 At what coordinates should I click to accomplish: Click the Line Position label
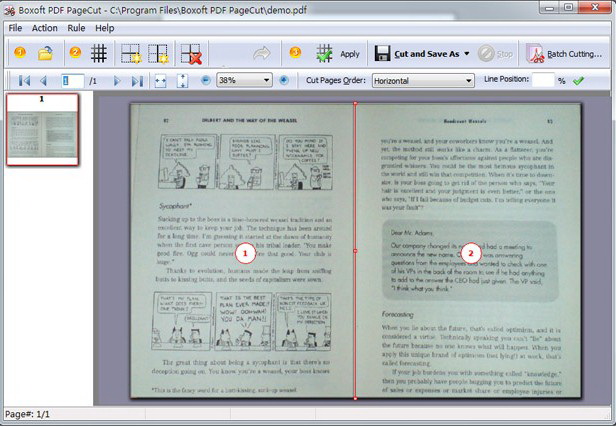coord(506,79)
